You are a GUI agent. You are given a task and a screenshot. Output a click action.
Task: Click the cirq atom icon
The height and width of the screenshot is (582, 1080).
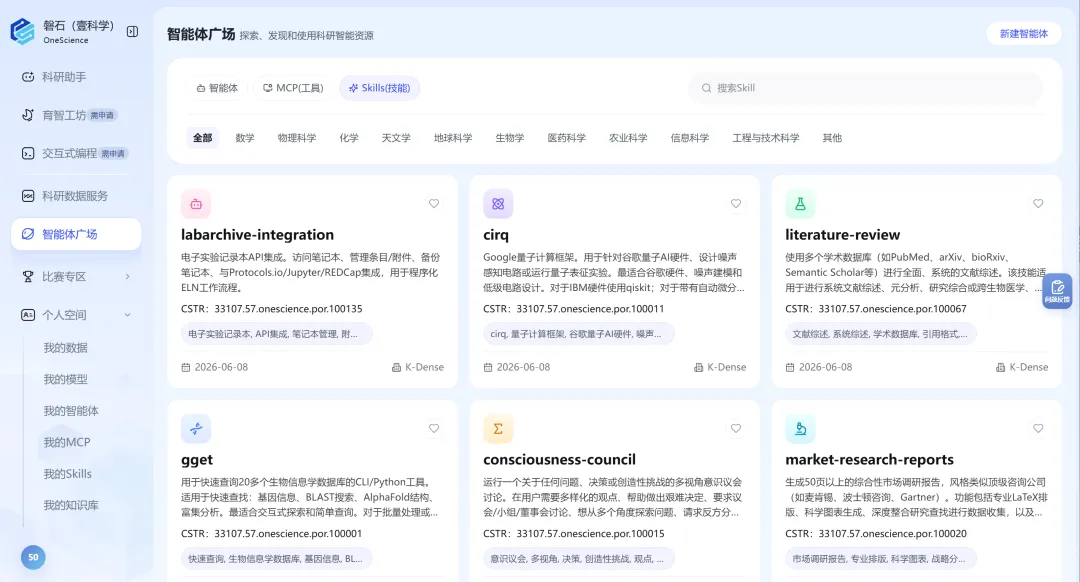coord(498,204)
